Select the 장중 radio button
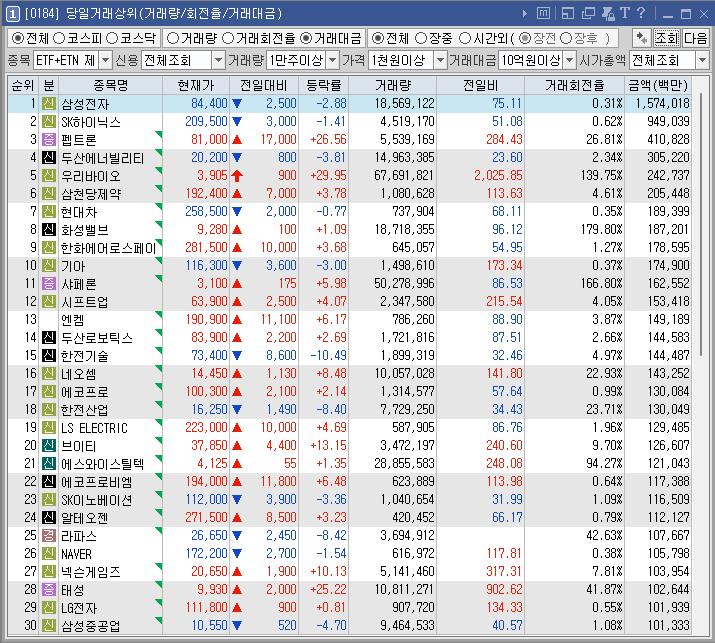Viewport: 715px width, 643px height. pos(421,38)
